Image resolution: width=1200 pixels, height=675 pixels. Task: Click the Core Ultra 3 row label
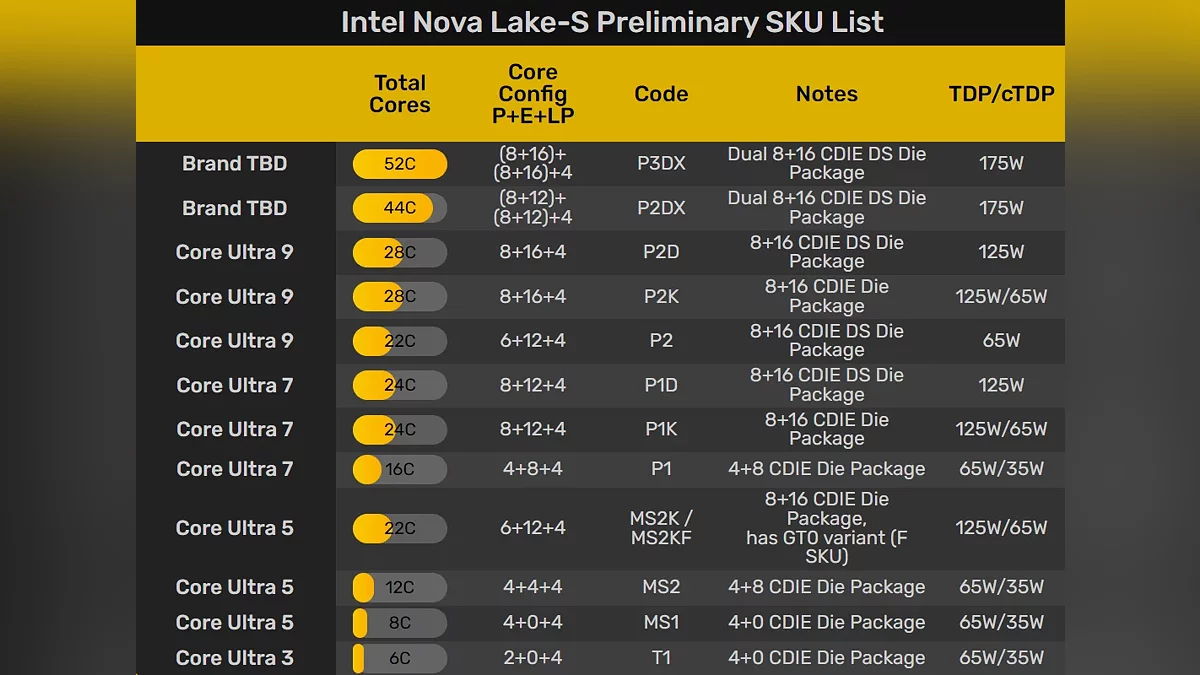(x=235, y=658)
